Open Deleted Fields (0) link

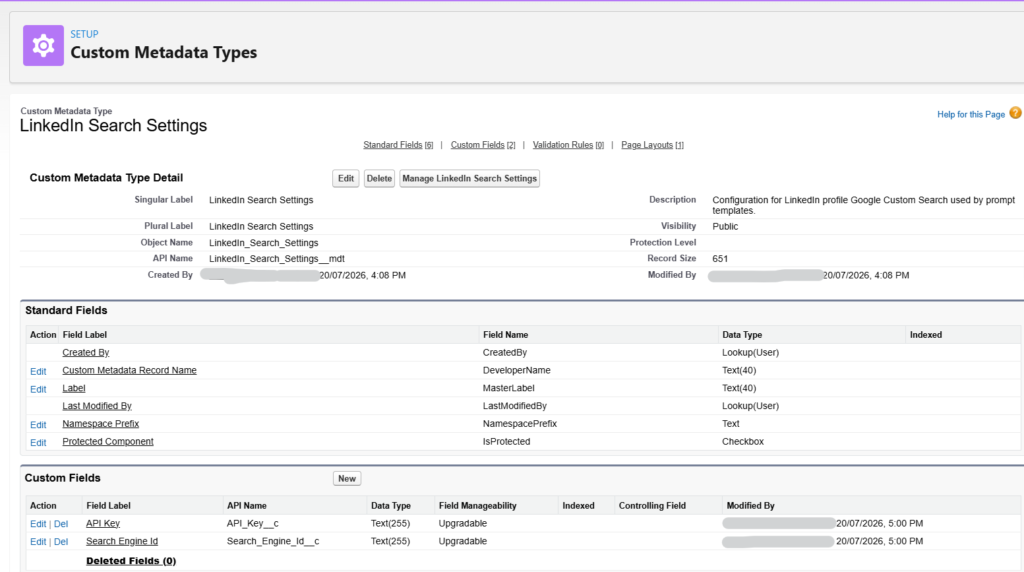[131, 561]
